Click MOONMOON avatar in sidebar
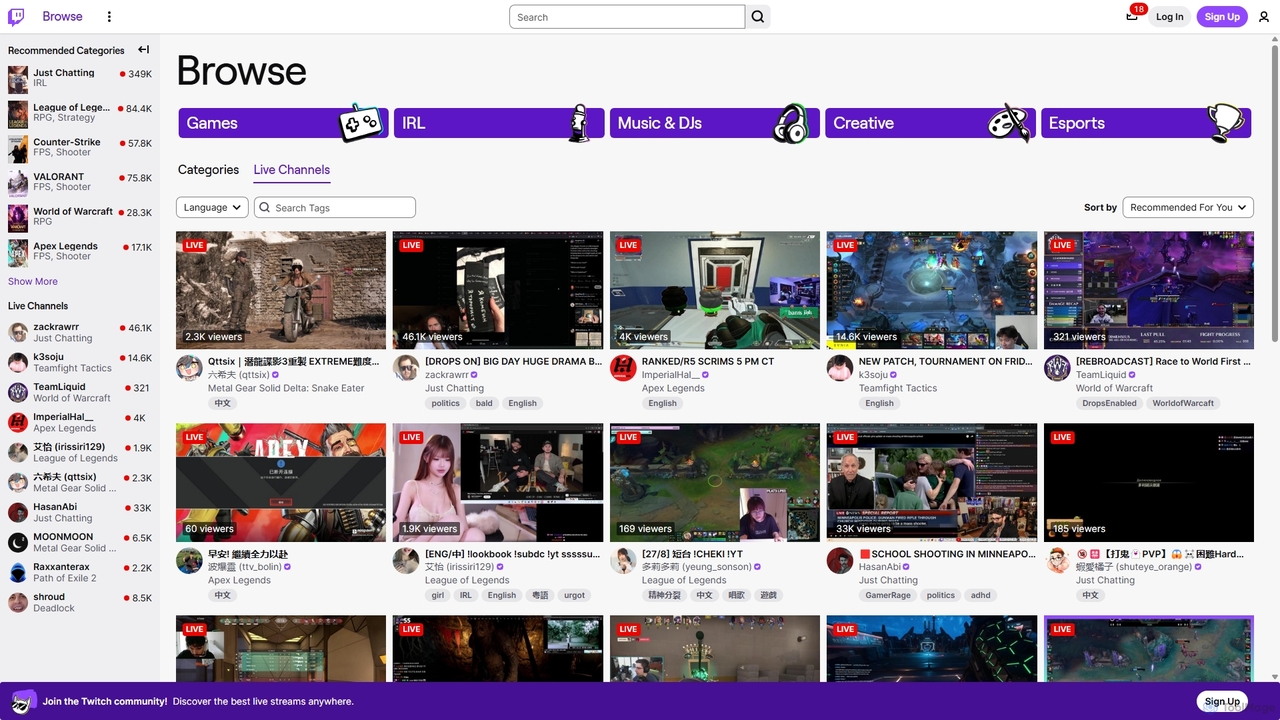 (x=18, y=542)
